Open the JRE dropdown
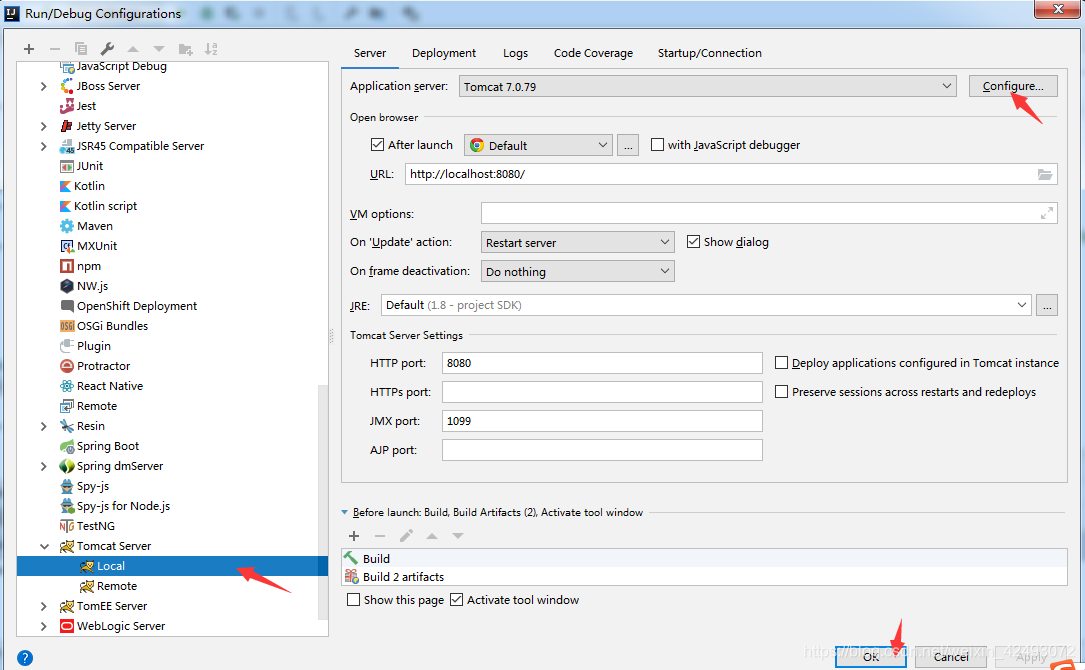 click(706, 305)
